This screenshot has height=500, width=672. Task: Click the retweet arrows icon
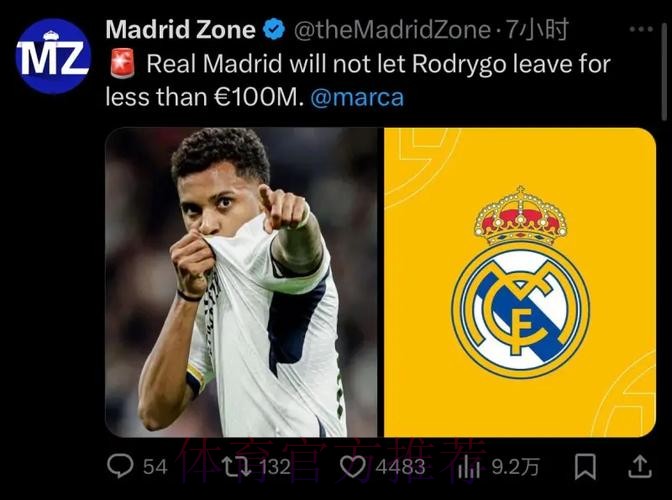click(237, 466)
